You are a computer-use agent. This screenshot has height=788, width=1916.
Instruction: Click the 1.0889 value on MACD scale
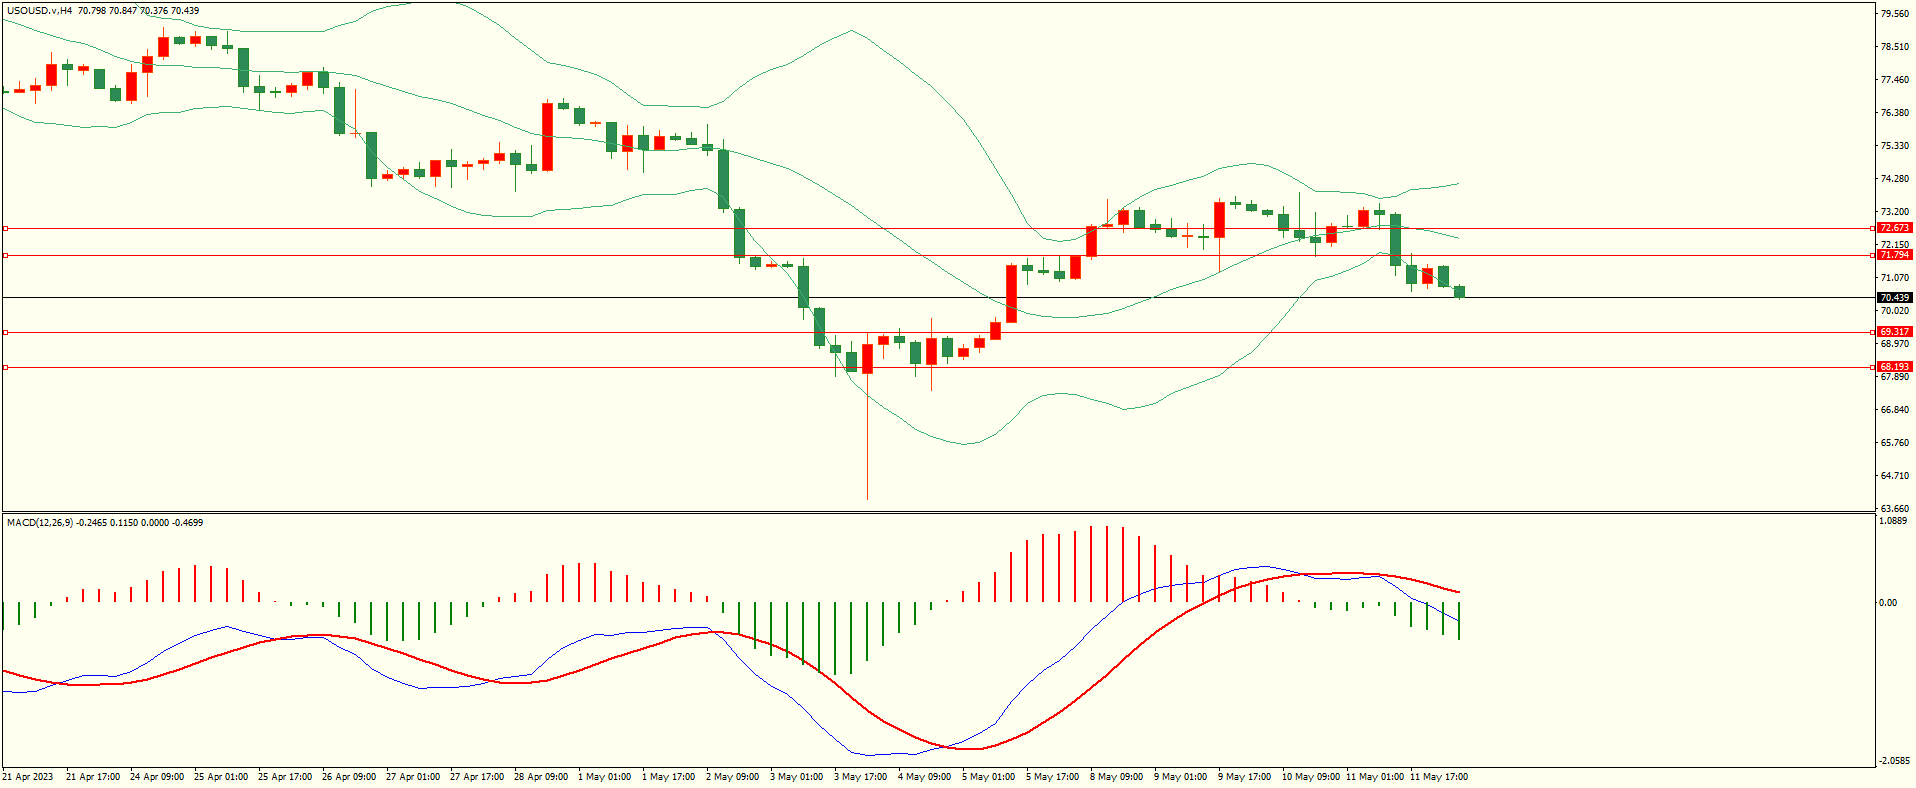[x=1892, y=521]
